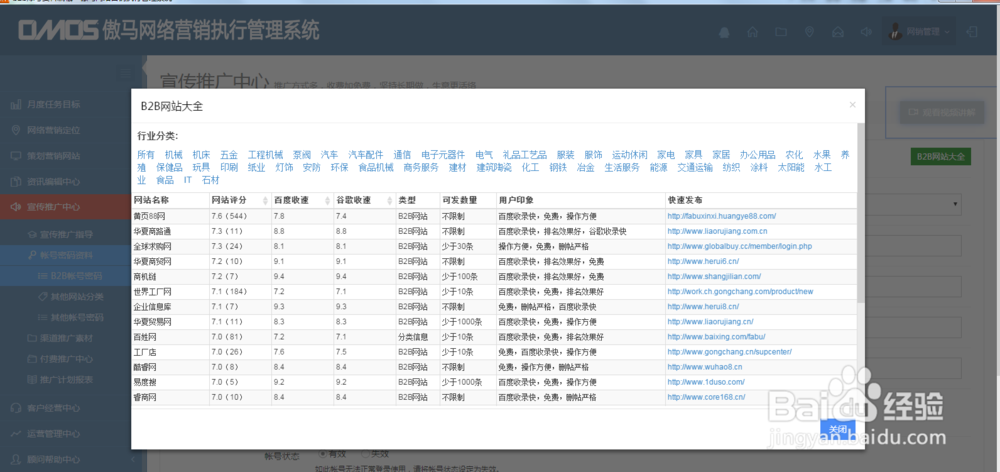Click the blue 关闭 button

coord(838,430)
